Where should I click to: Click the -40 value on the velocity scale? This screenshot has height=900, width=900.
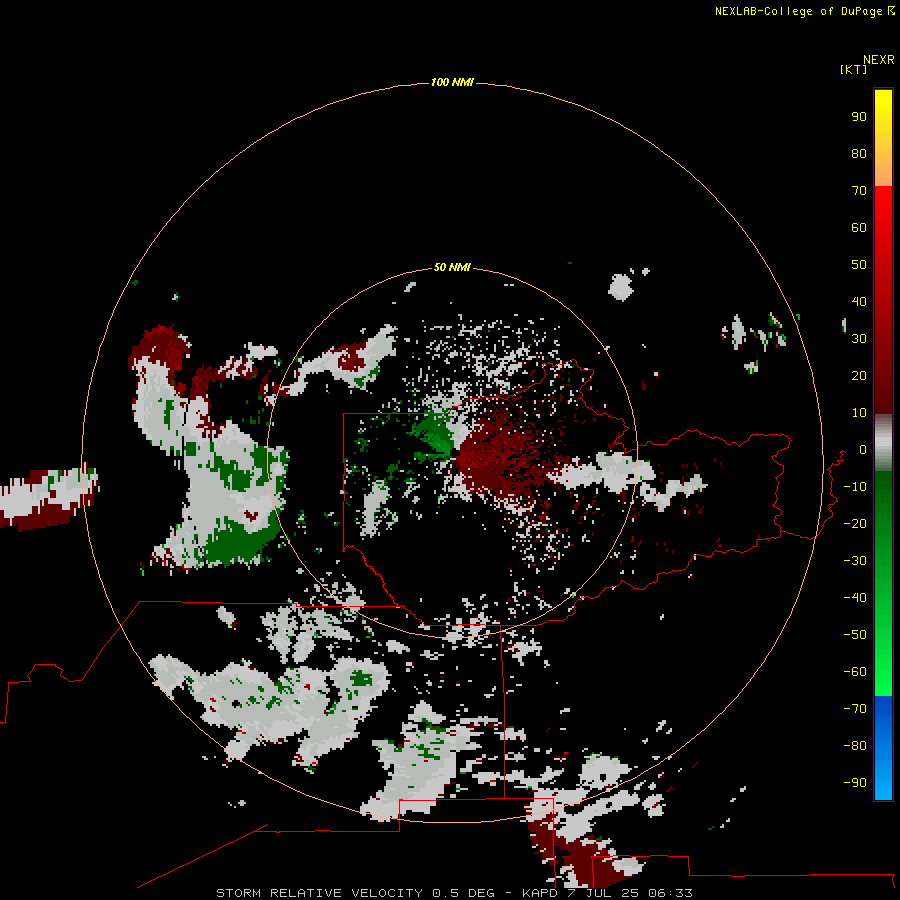point(855,598)
